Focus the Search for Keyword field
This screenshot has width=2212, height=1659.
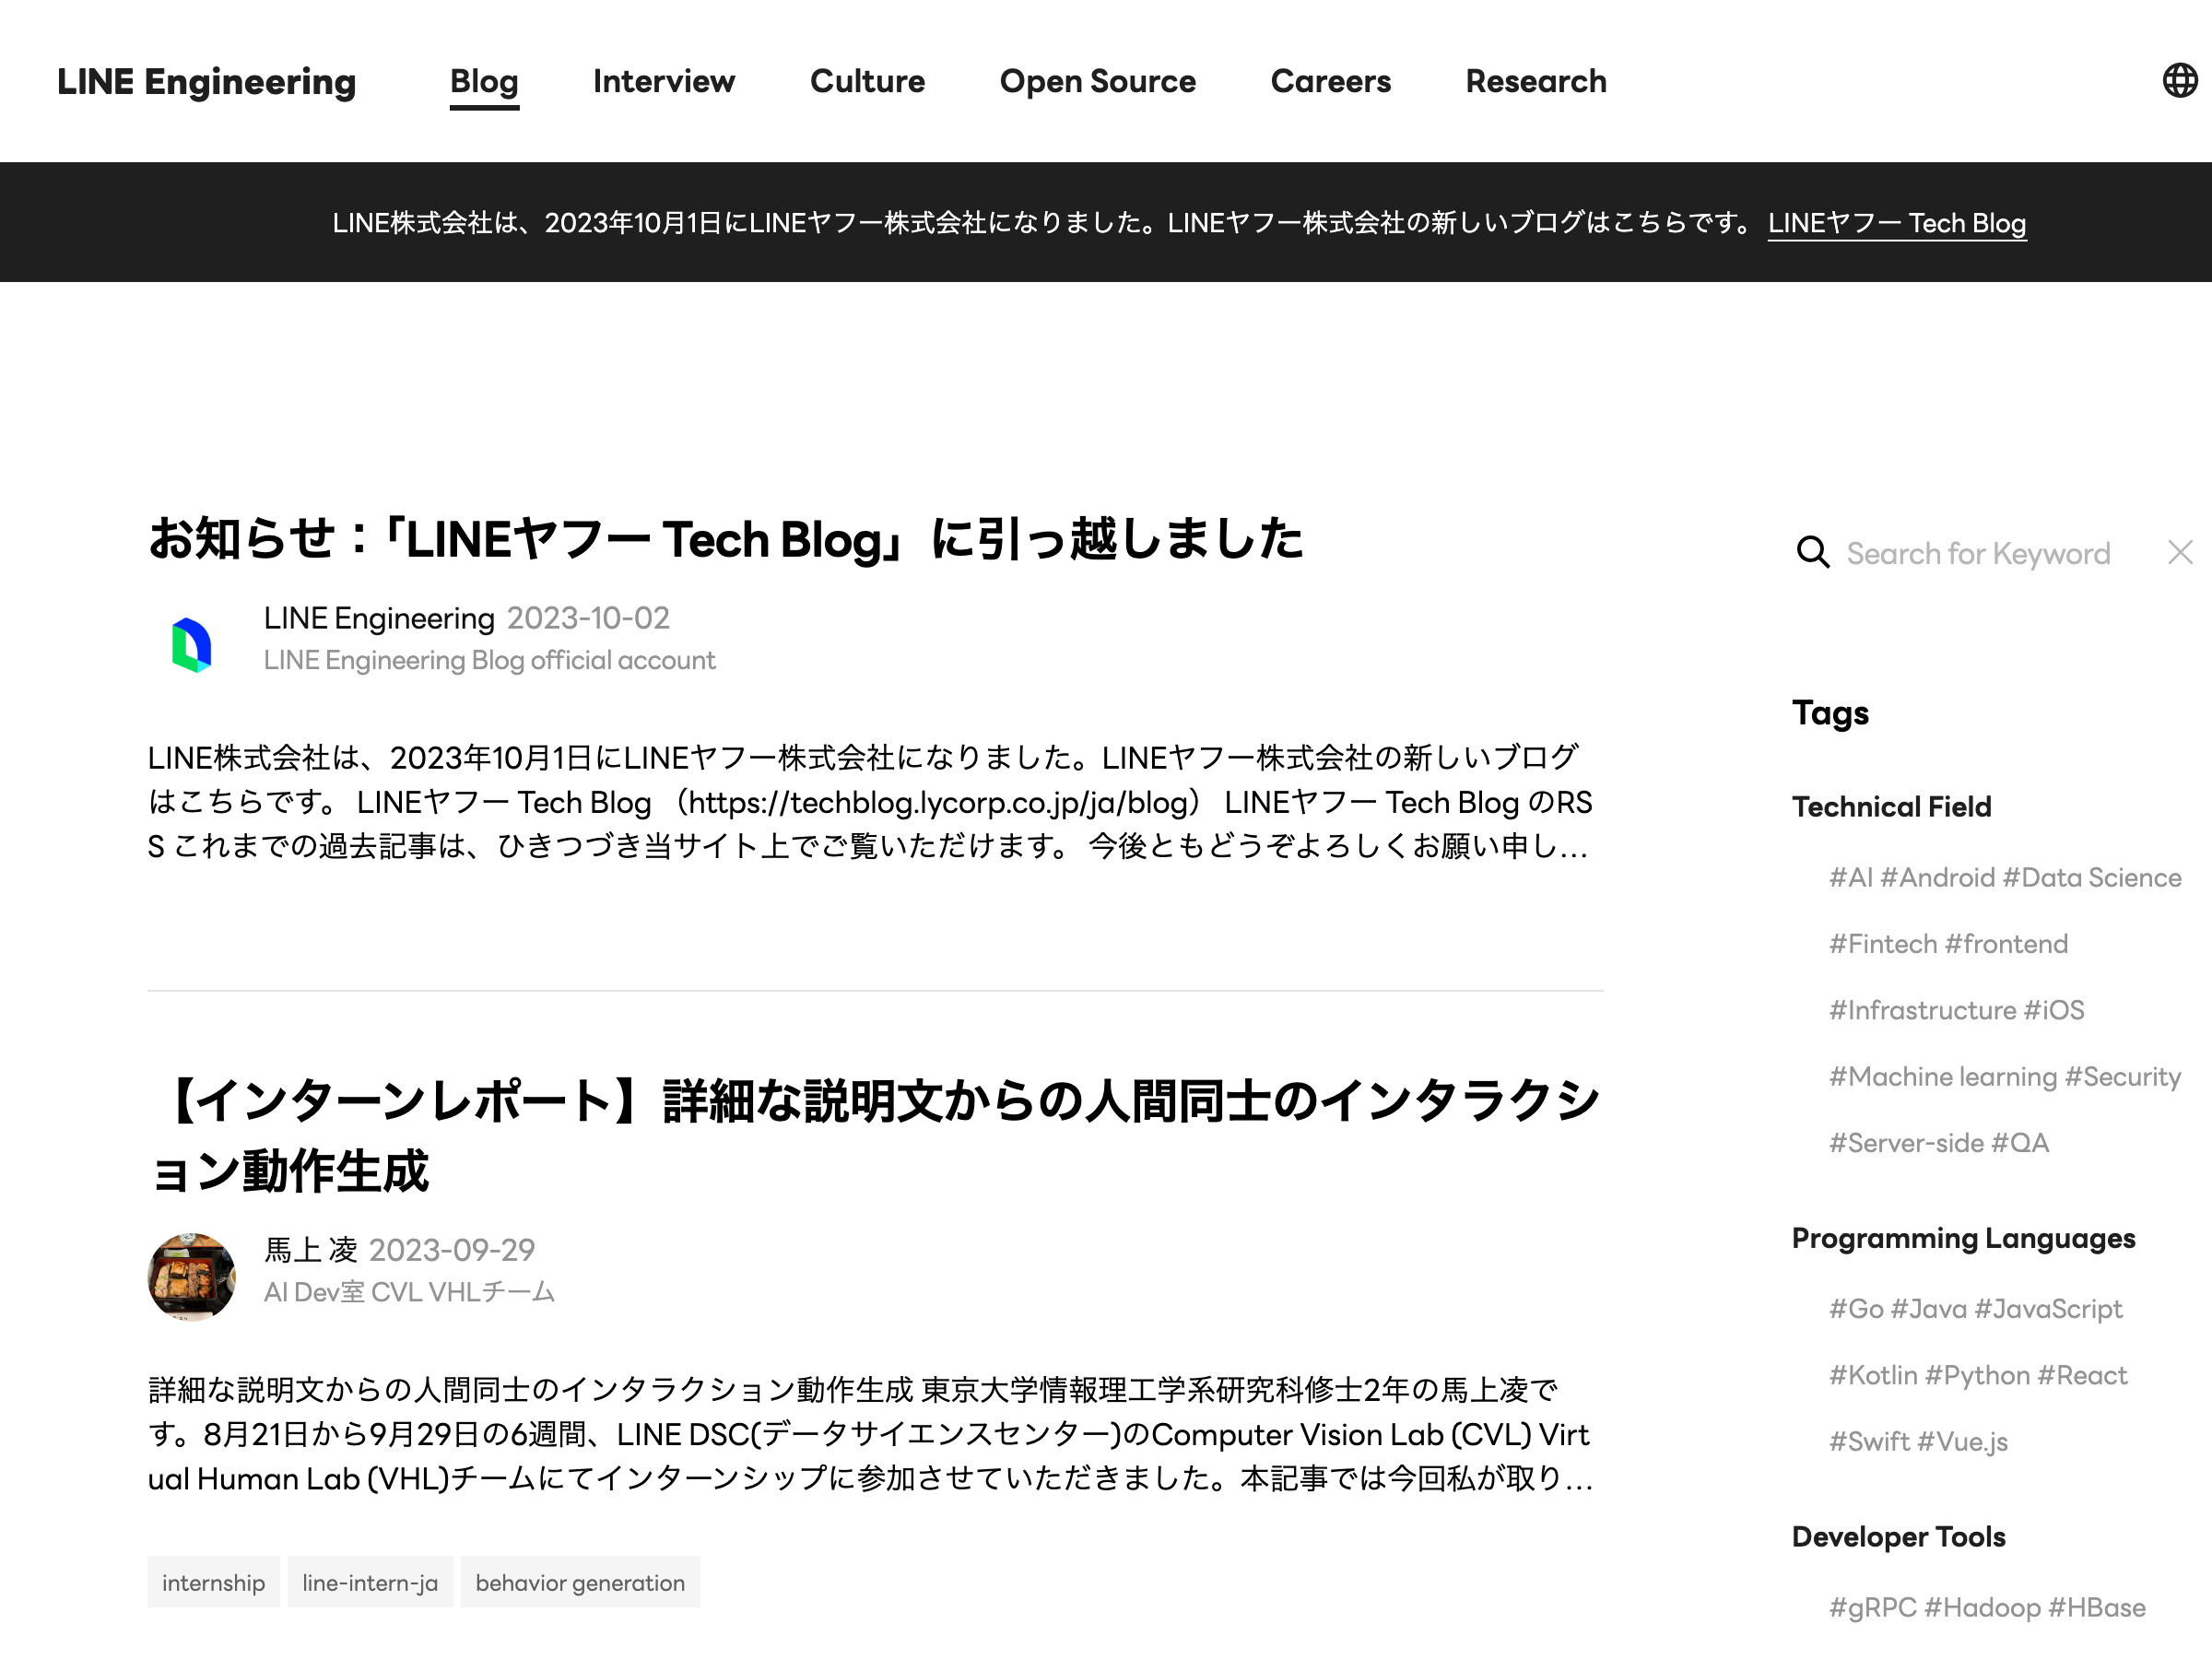1978,553
